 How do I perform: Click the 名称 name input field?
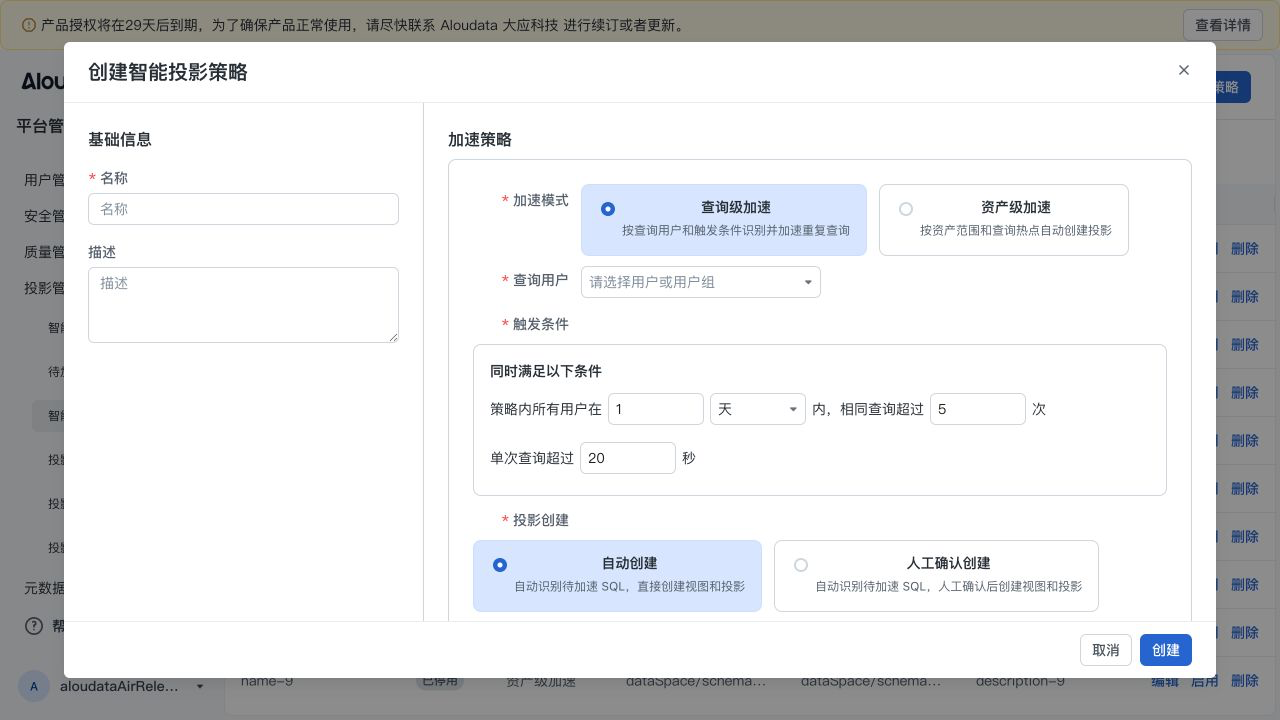(x=243, y=209)
